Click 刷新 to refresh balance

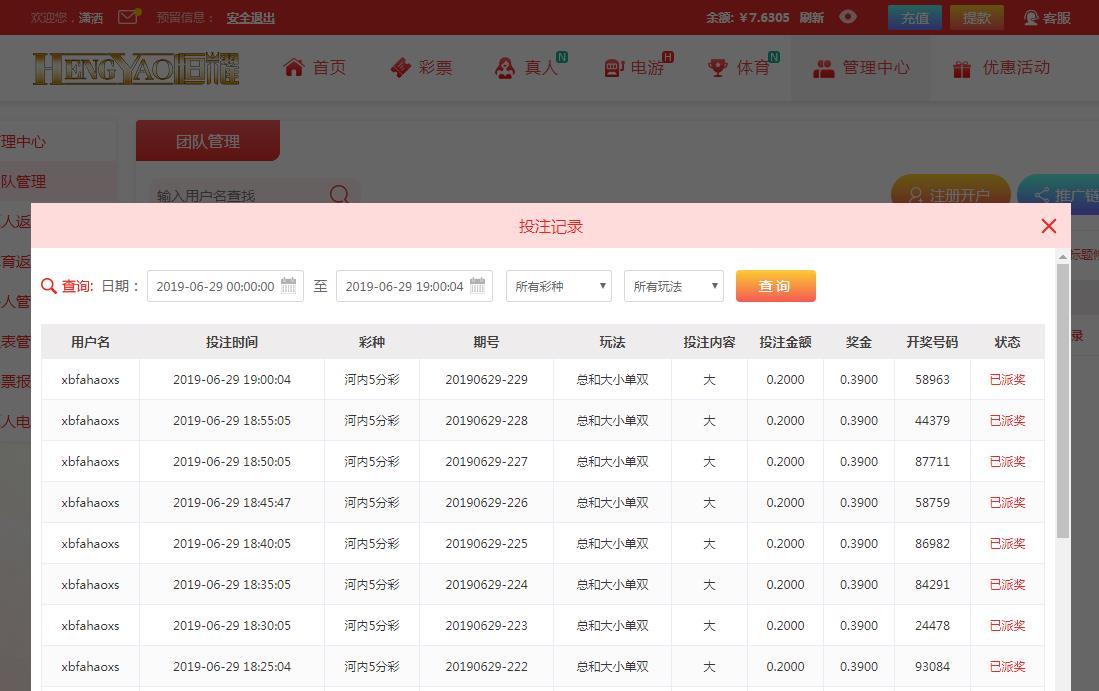click(x=812, y=18)
